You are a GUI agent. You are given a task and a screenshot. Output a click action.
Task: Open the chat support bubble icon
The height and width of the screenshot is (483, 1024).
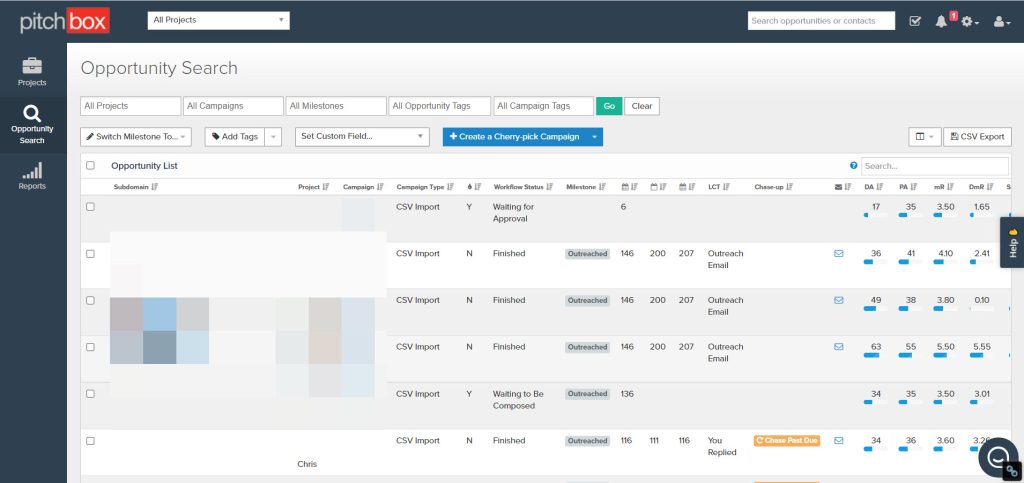997,458
